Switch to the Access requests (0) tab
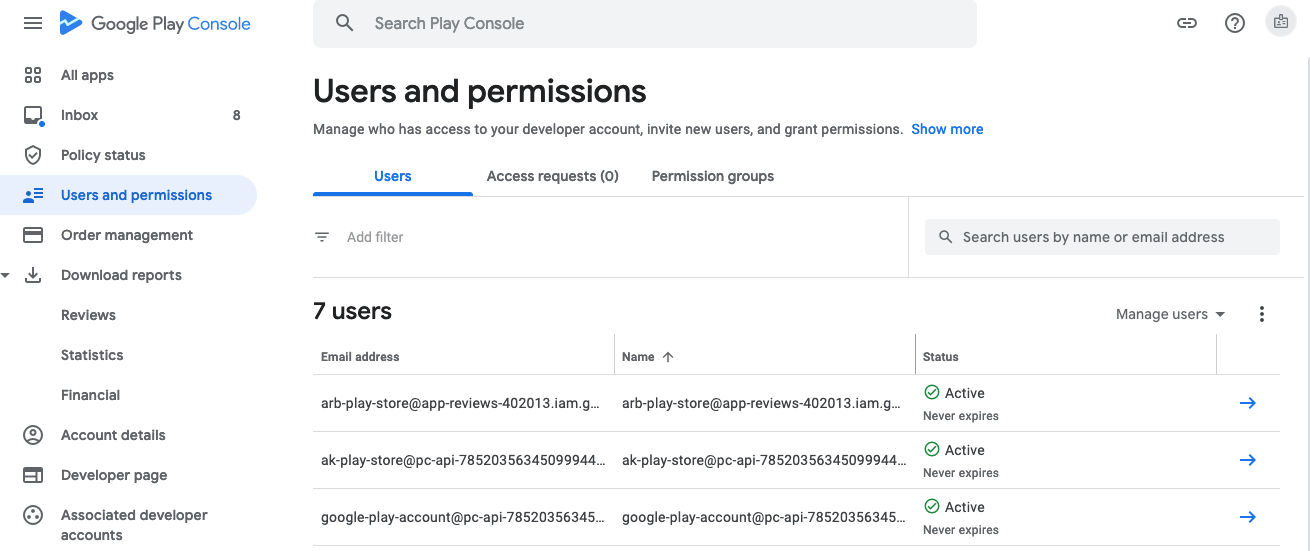This screenshot has height=551, width=1310. 553,176
